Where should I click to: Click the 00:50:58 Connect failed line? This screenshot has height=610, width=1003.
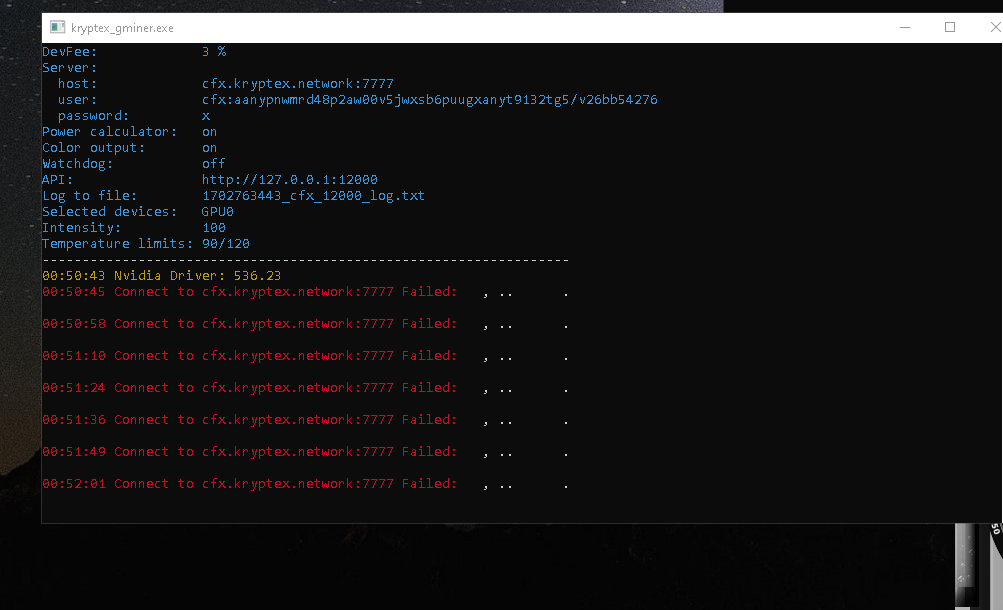tap(305, 324)
